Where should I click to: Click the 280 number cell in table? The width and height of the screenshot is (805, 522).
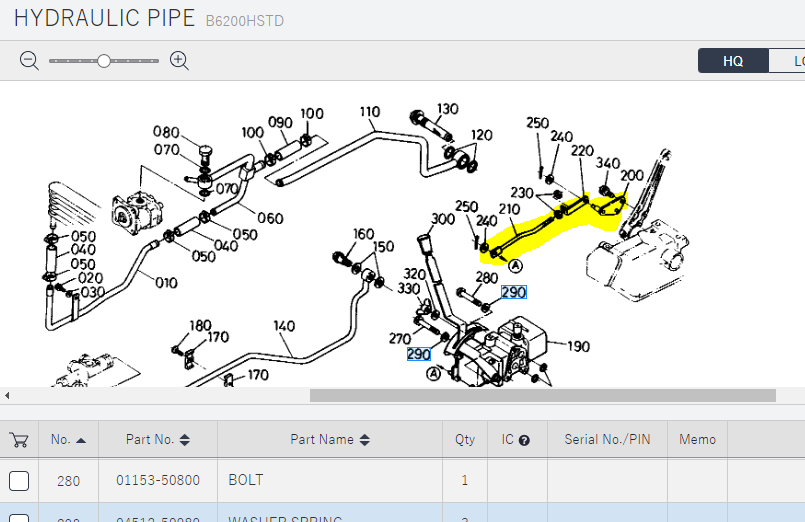[68, 481]
